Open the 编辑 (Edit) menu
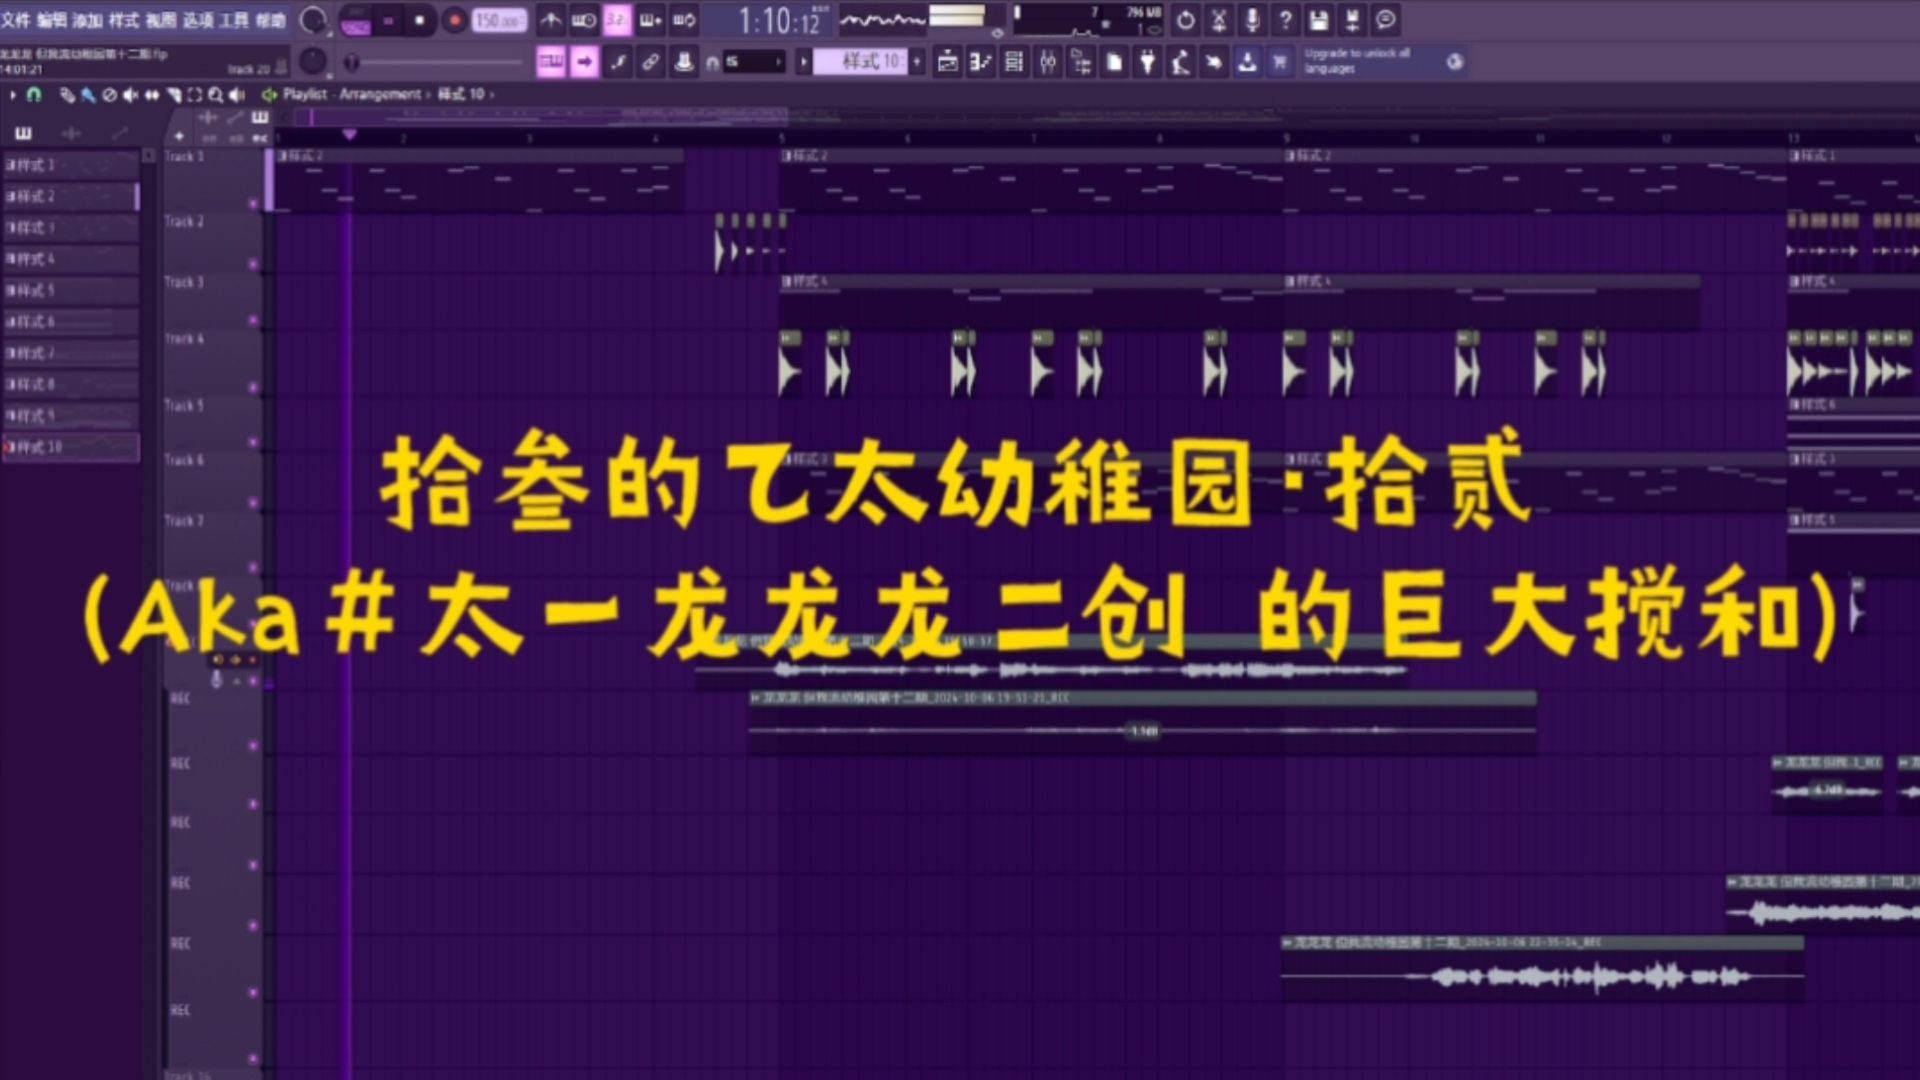This screenshot has width=1920, height=1080. [x=51, y=20]
